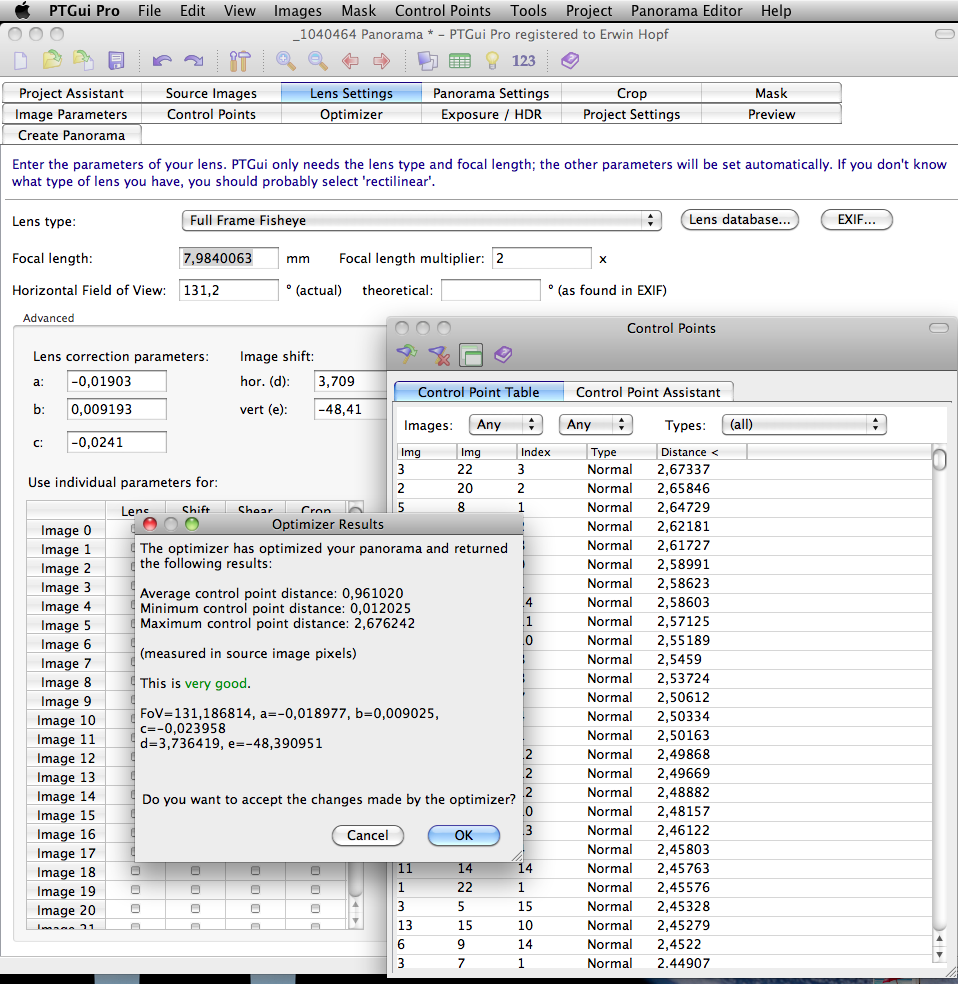Image resolution: width=958 pixels, height=984 pixels.
Task: Switch to the Control Point Assistant tab
Action: 648,392
